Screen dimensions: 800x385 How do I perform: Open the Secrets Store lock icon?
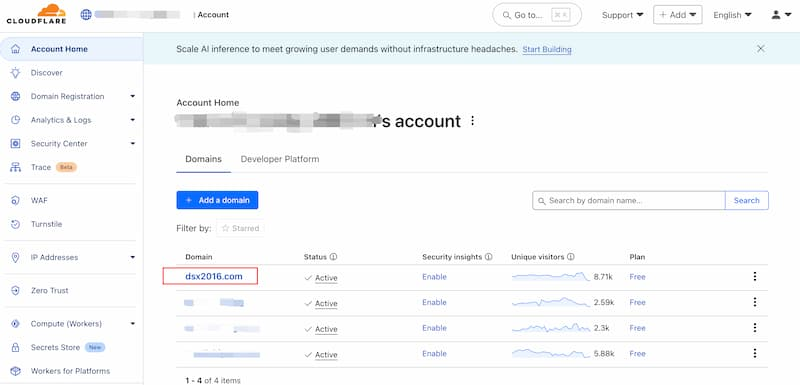pyautogui.click(x=15, y=347)
